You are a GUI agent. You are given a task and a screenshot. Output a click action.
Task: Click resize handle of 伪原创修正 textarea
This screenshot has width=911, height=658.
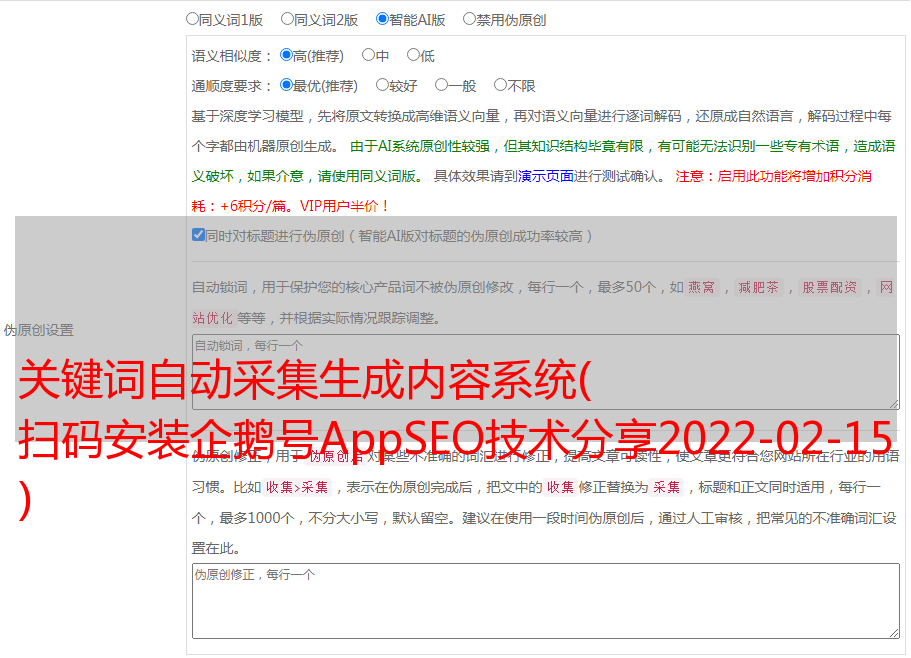[x=894, y=634]
